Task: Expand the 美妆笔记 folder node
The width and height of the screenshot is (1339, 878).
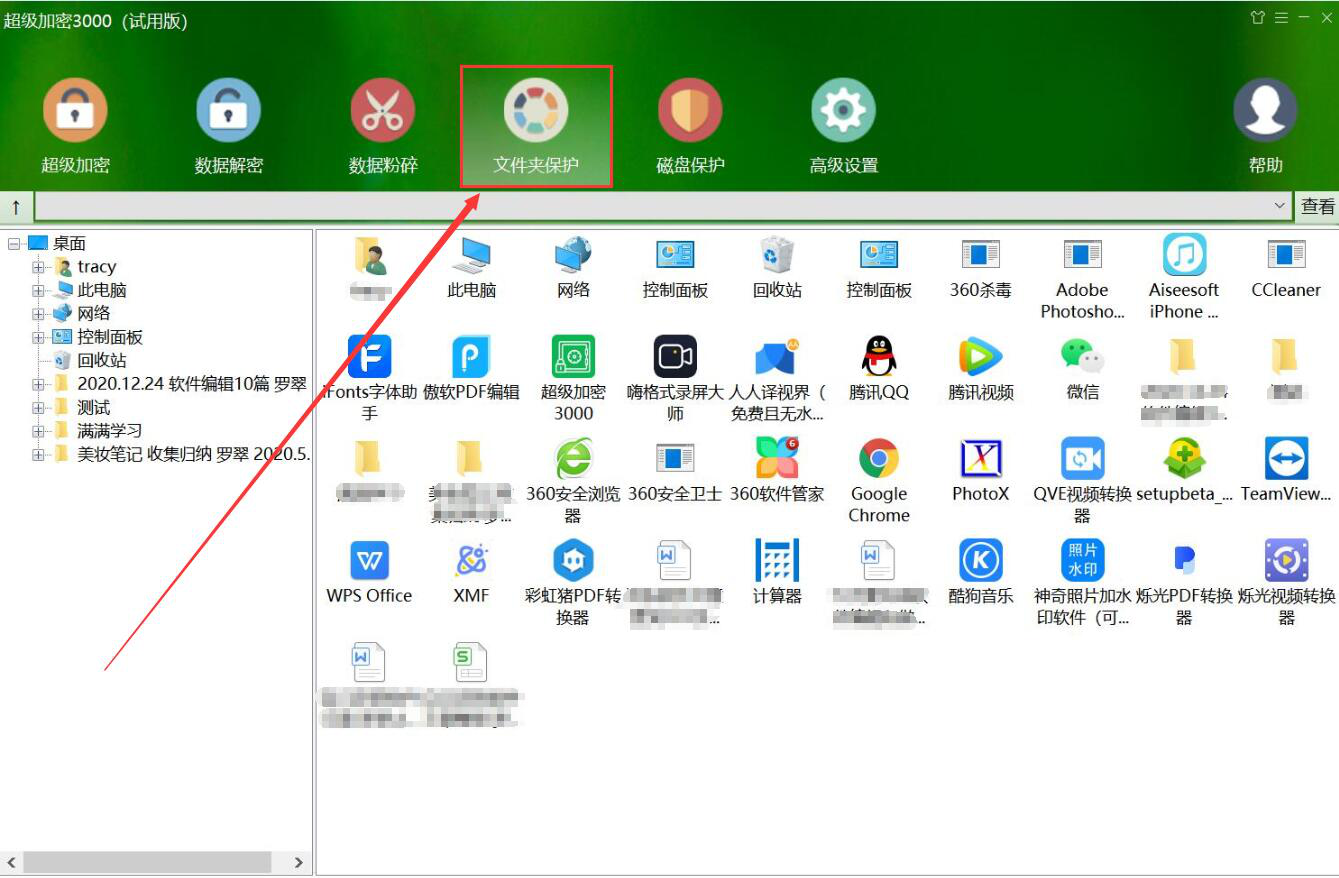Action: tap(38, 454)
